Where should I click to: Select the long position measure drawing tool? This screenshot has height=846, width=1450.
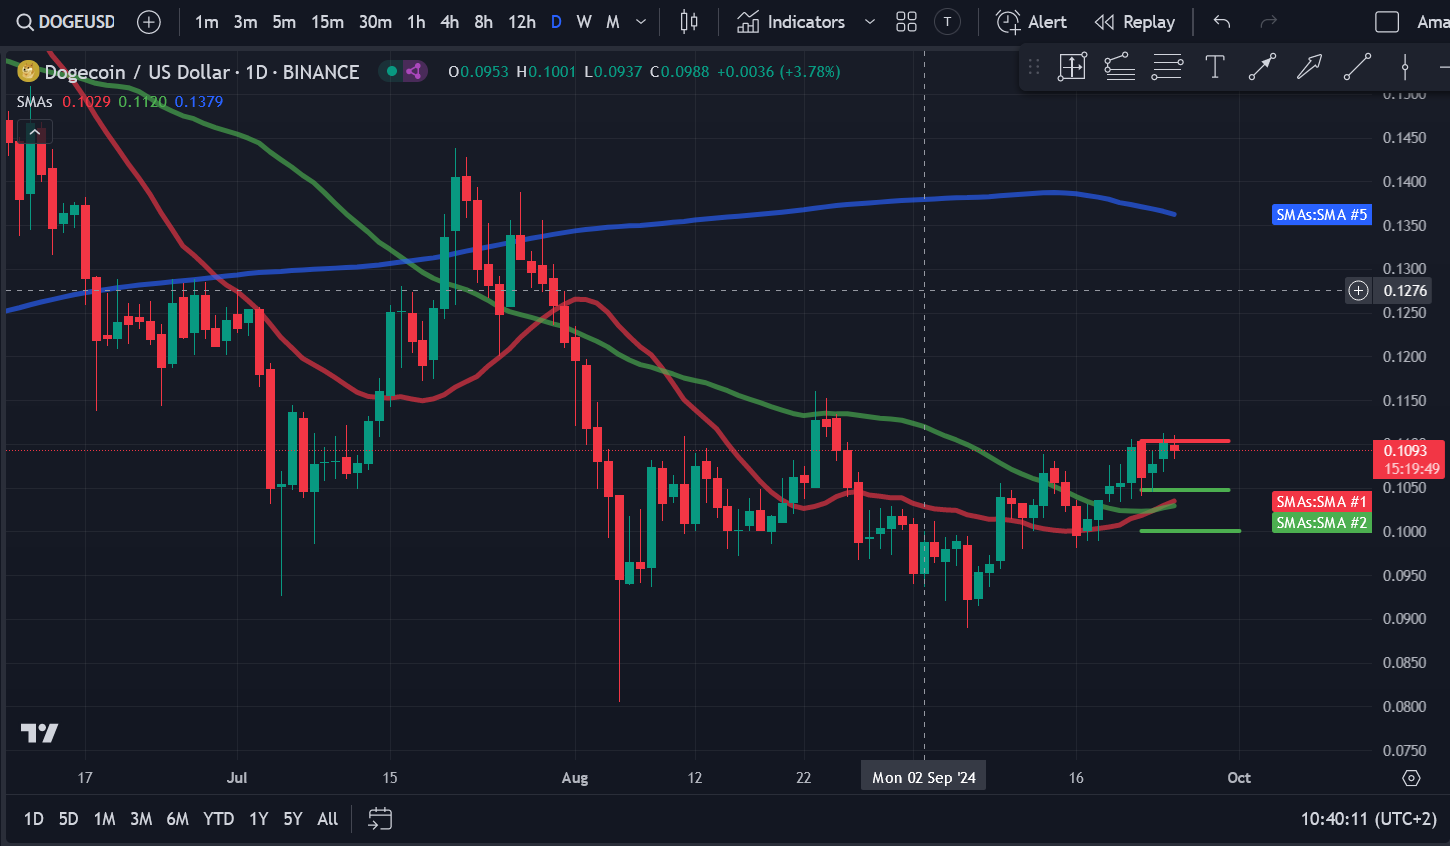[1072, 67]
